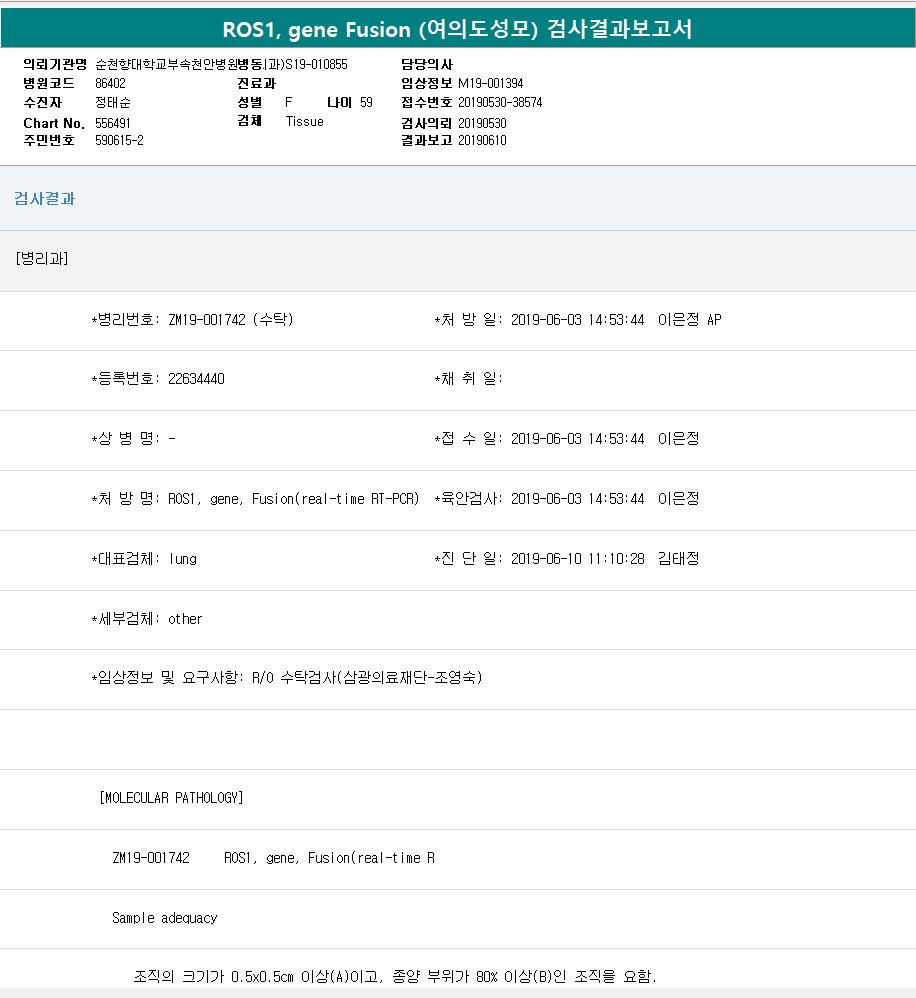The image size is (916, 998).
Task: Select the 임상정보 code M19-001394
Action: (490, 83)
